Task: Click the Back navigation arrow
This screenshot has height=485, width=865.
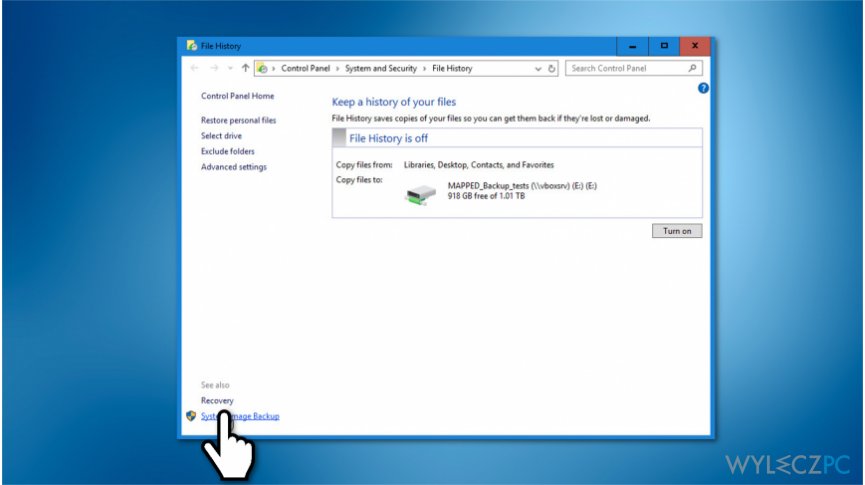Action: (x=194, y=68)
